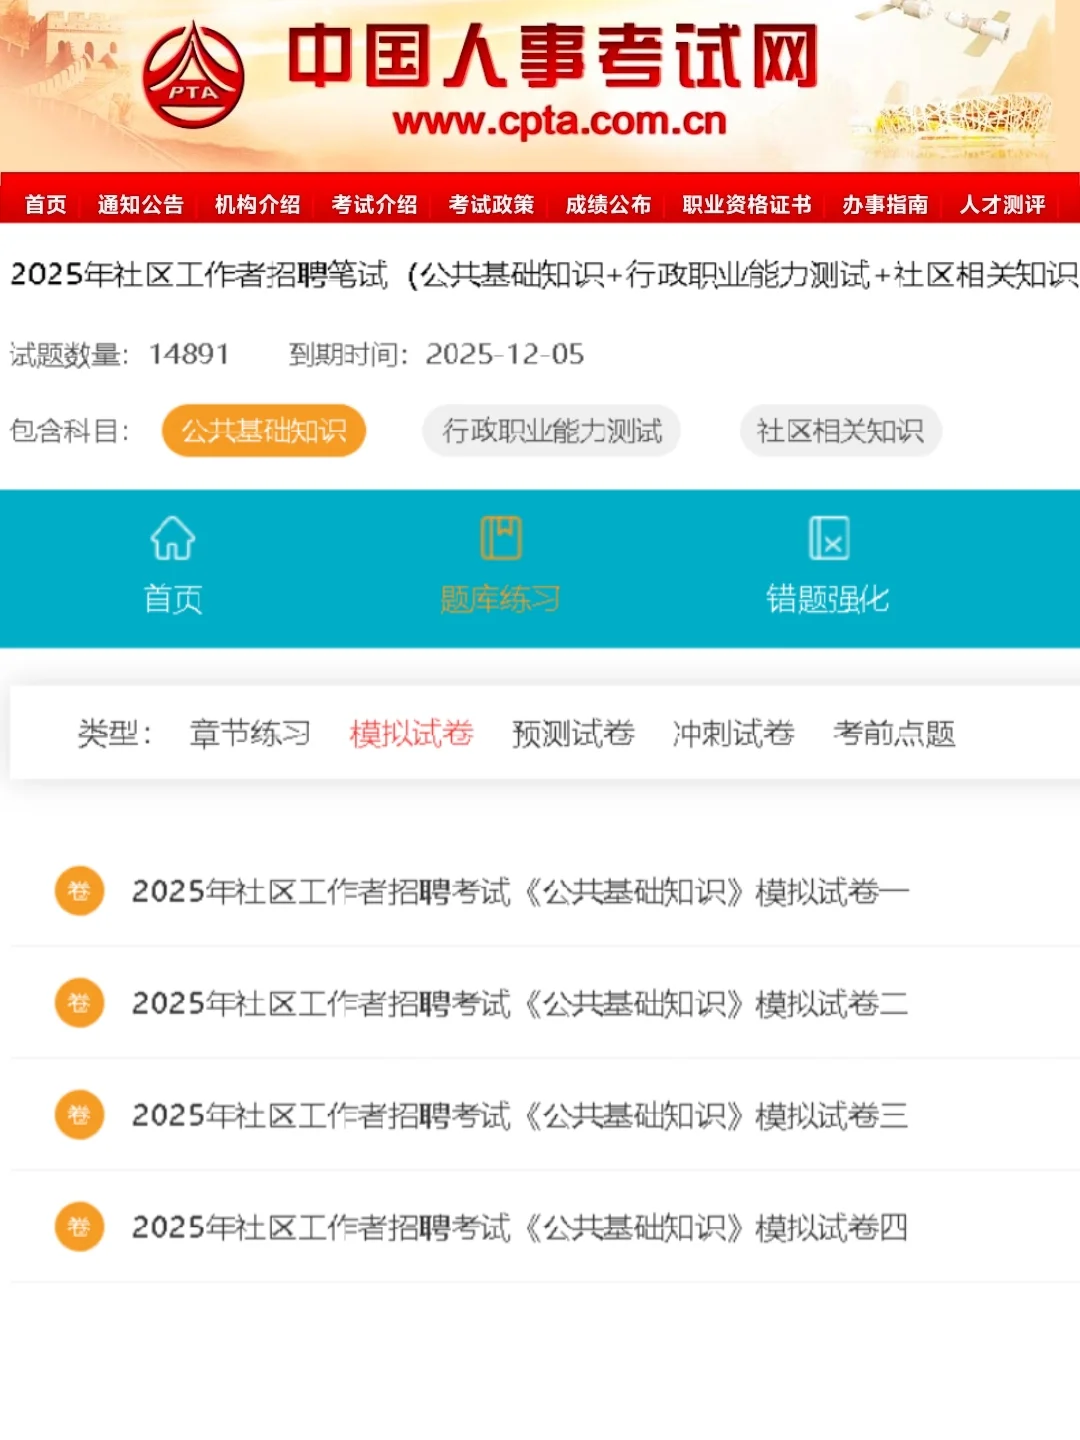
Task: Click the 题库练习 book icon
Action: pyautogui.click(x=501, y=538)
